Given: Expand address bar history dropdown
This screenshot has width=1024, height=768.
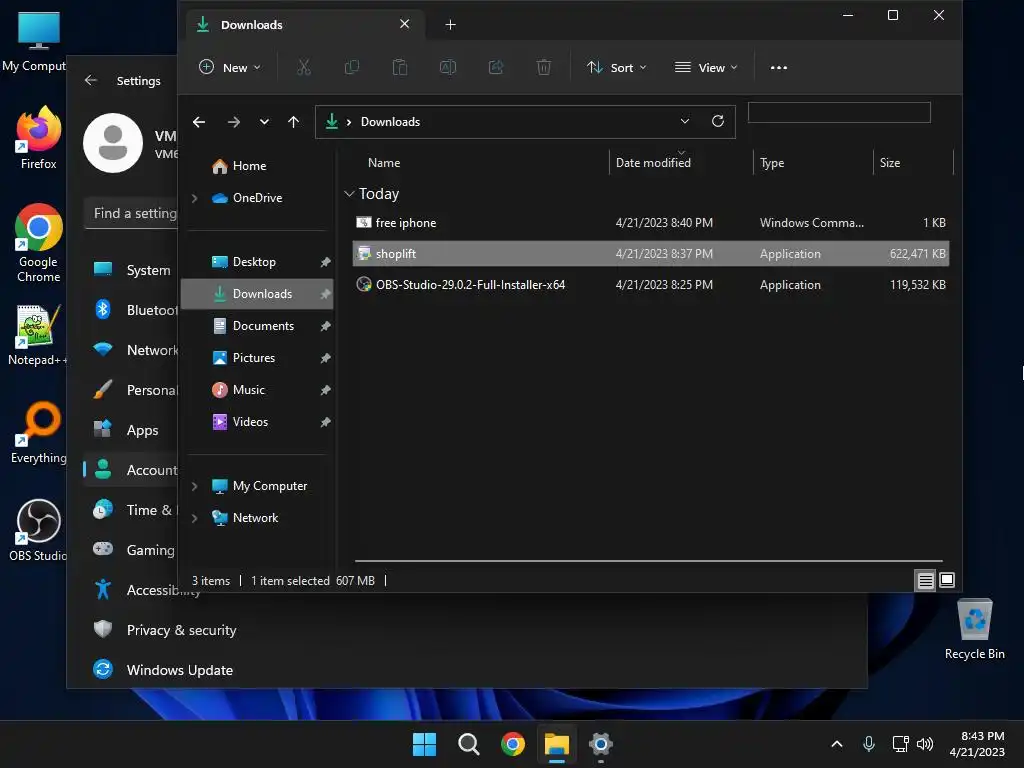Looking at the screenshot, I should coord(684,121).
